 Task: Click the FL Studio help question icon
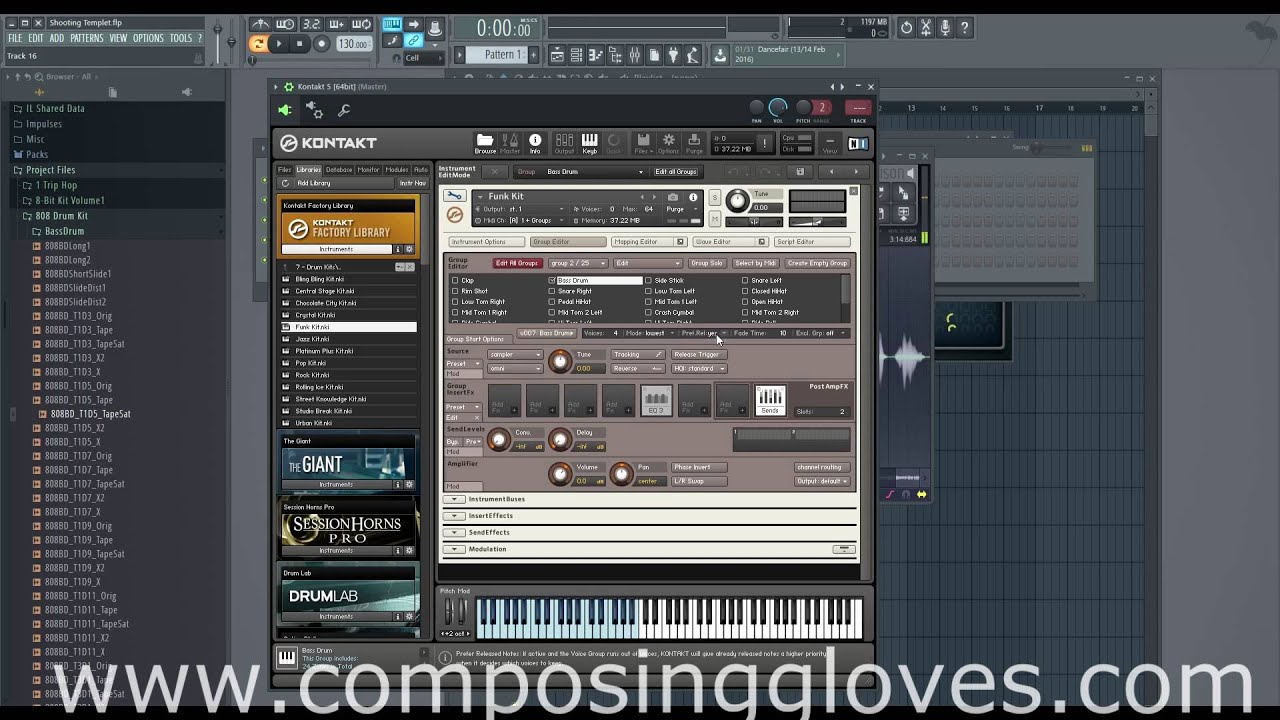point(965,28)
